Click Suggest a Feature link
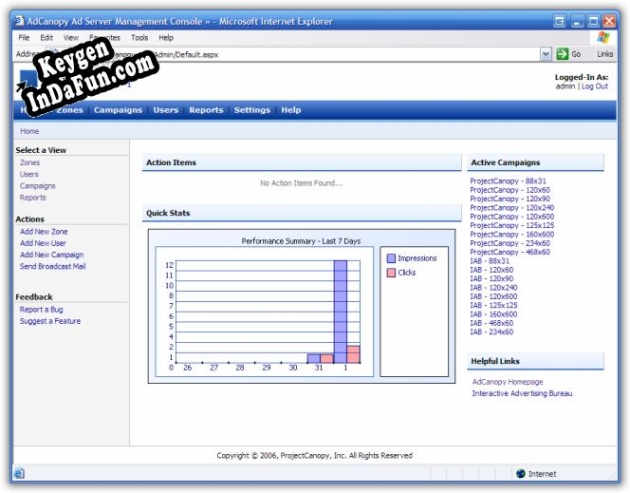 click(x=50, y=321)
